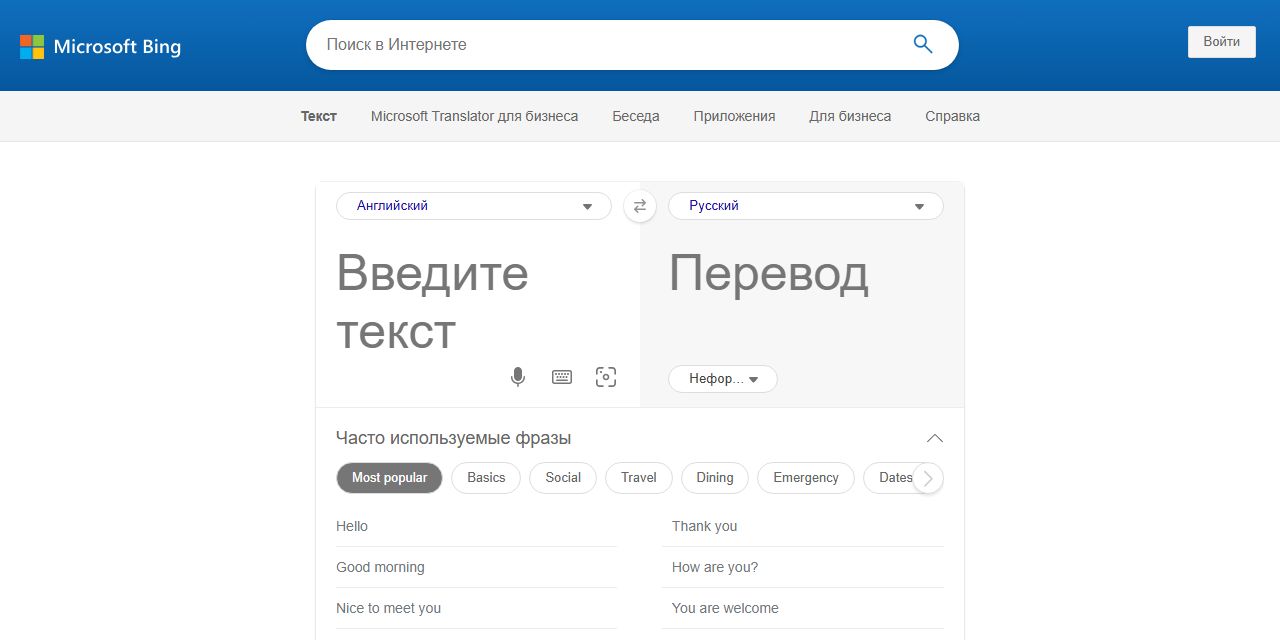Choose the phrase Thank you
1280x640 pixels.
[803, 526]
